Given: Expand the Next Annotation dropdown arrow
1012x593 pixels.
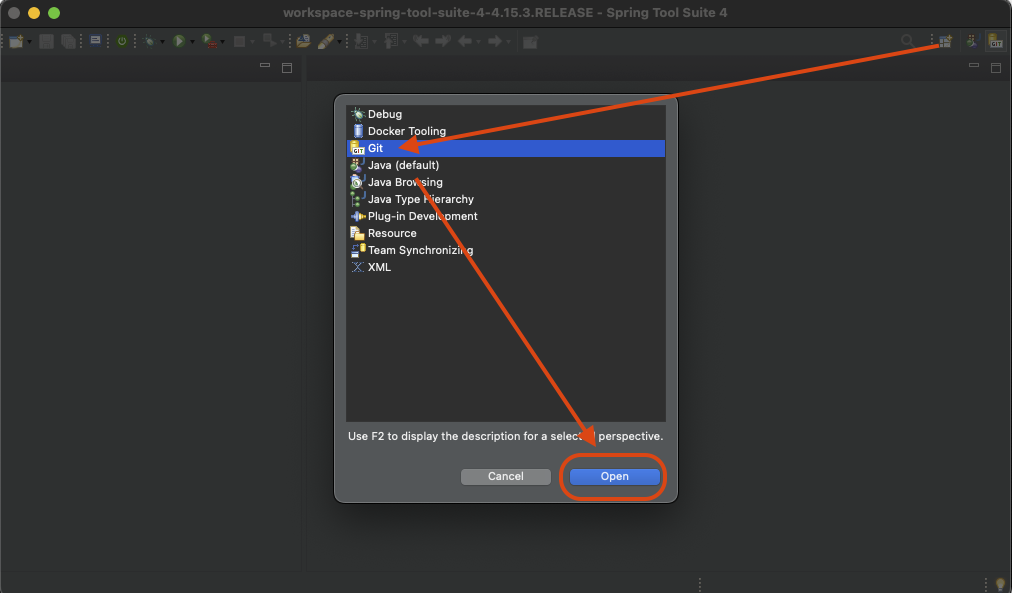Looking at the screenshot, I should pos(374,42).
